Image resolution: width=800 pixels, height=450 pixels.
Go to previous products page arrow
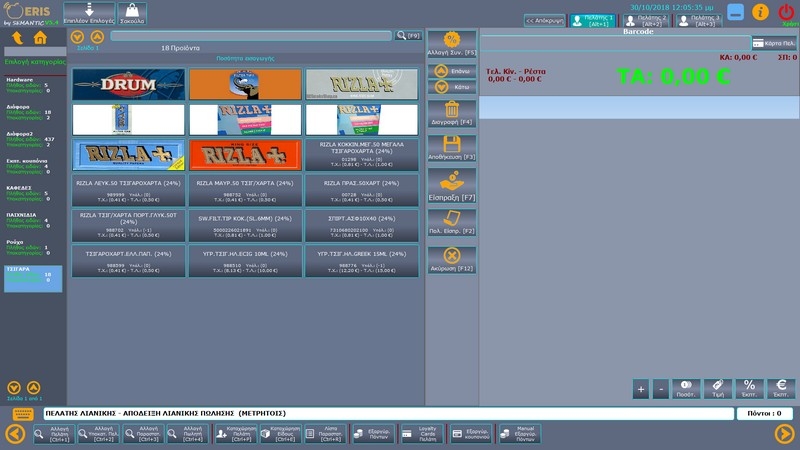[x=97, y=37]
